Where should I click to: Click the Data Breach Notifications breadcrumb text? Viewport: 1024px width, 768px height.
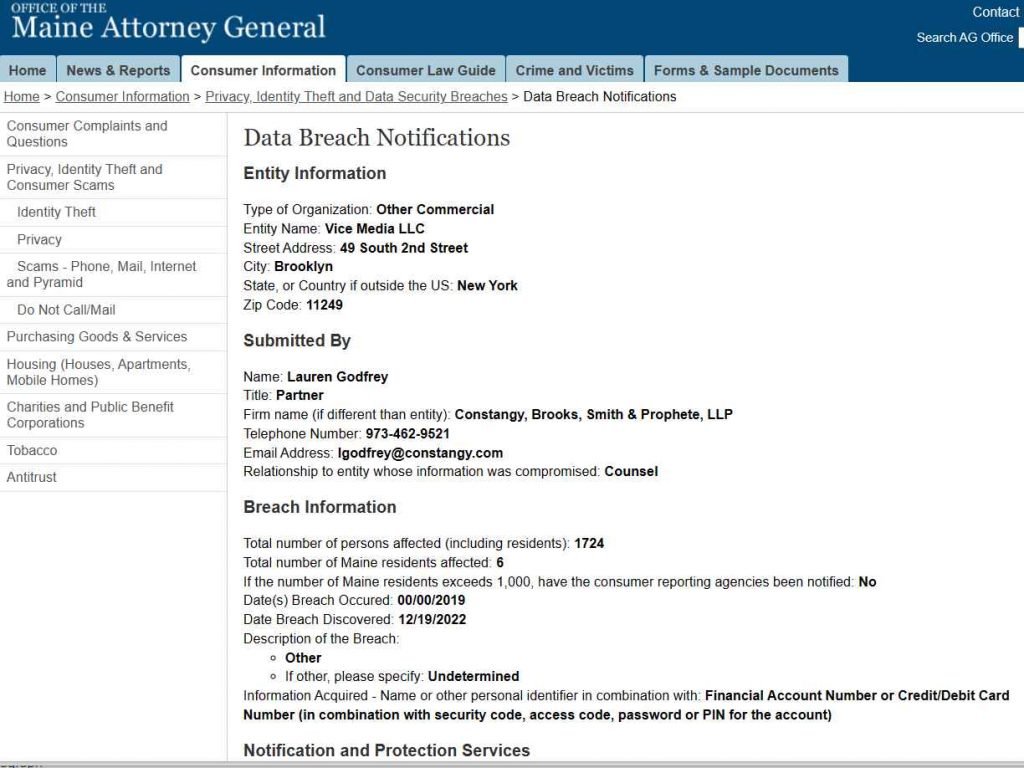(600, 97)
